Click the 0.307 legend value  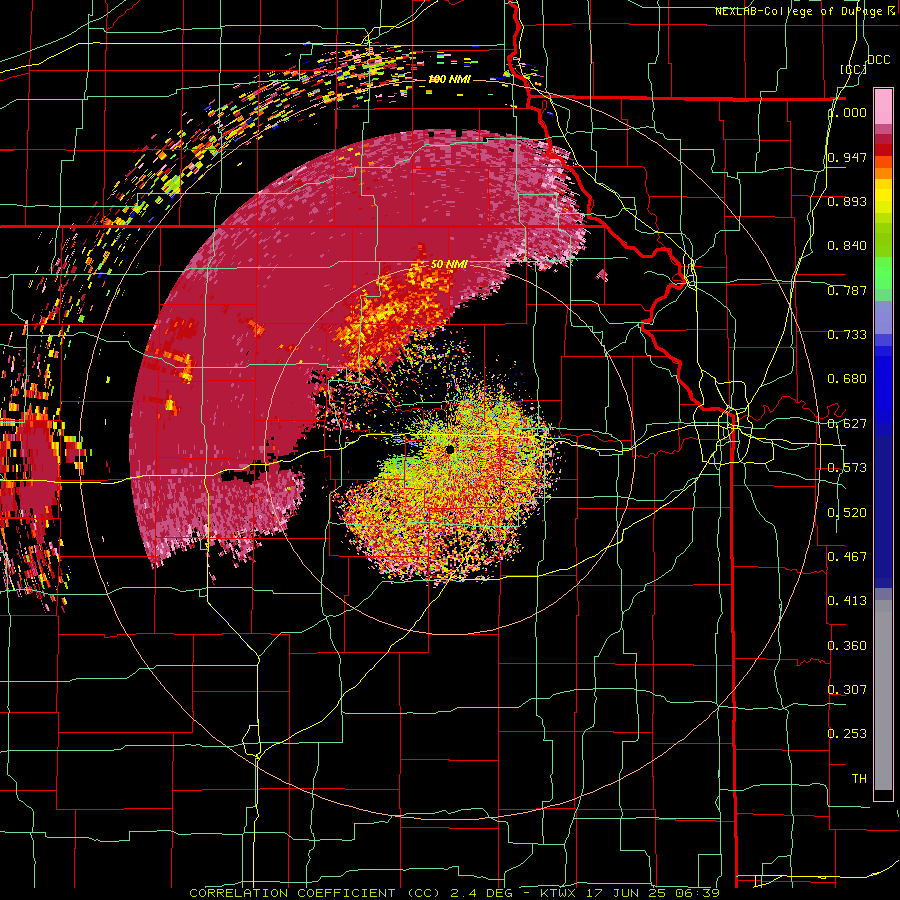pyautogui.click(x=847, y=690)
